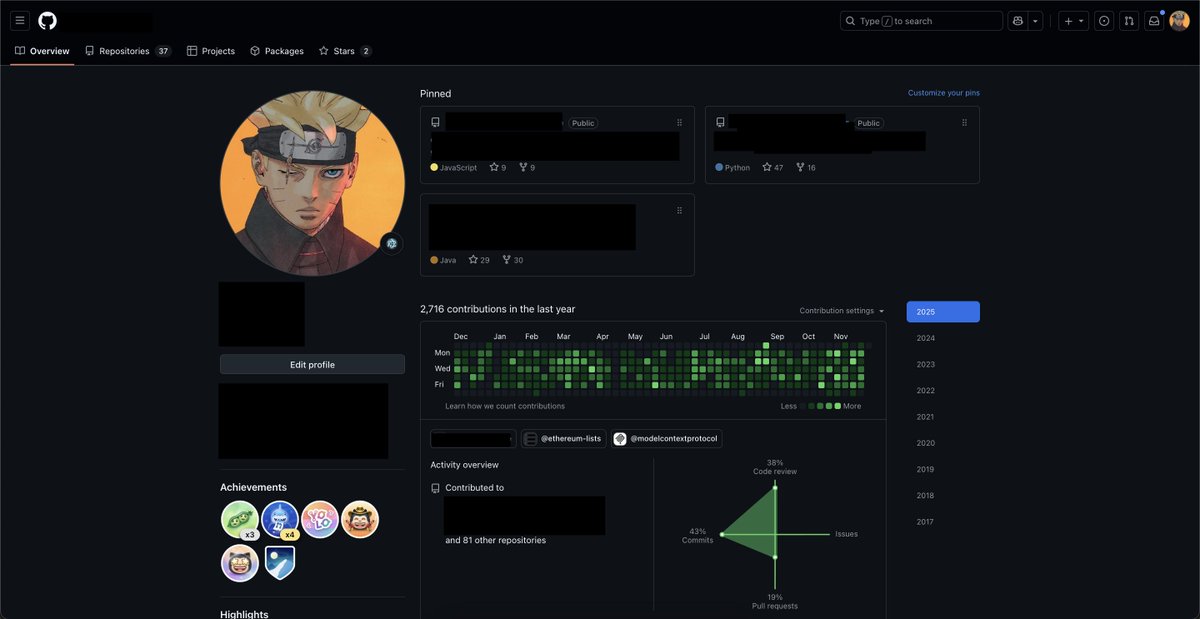Image resolution: width=1200 pixels, height=619 pixels.
Task: Switch to the Projects tab
Action: pyautogui.click(x=211, y=51)
